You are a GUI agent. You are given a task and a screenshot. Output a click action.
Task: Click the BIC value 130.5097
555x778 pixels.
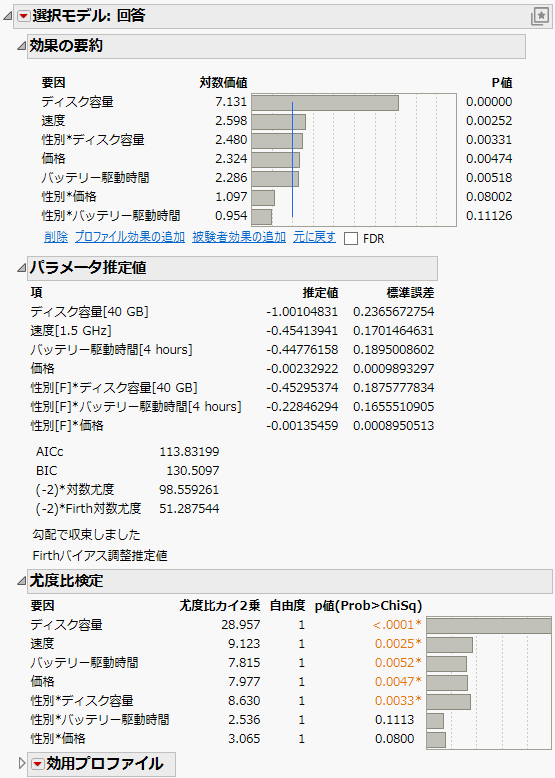point(192,470)
